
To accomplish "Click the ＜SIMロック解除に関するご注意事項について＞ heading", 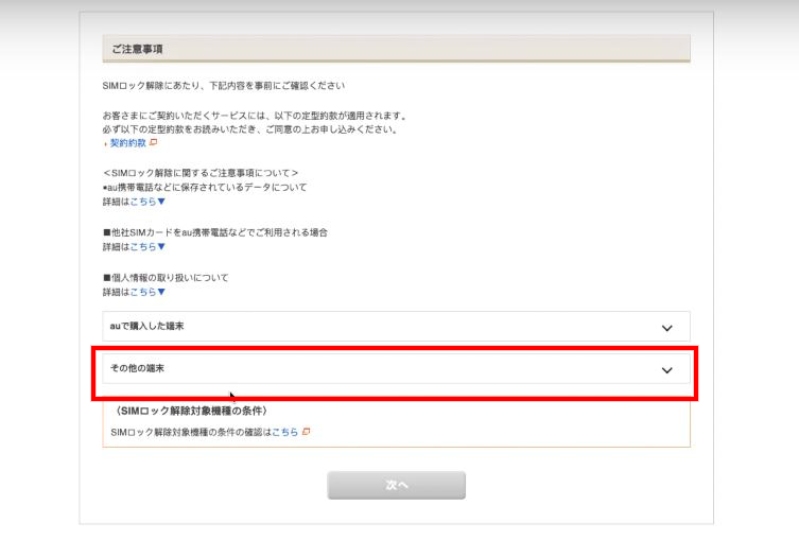I will [x=200, y=173].
